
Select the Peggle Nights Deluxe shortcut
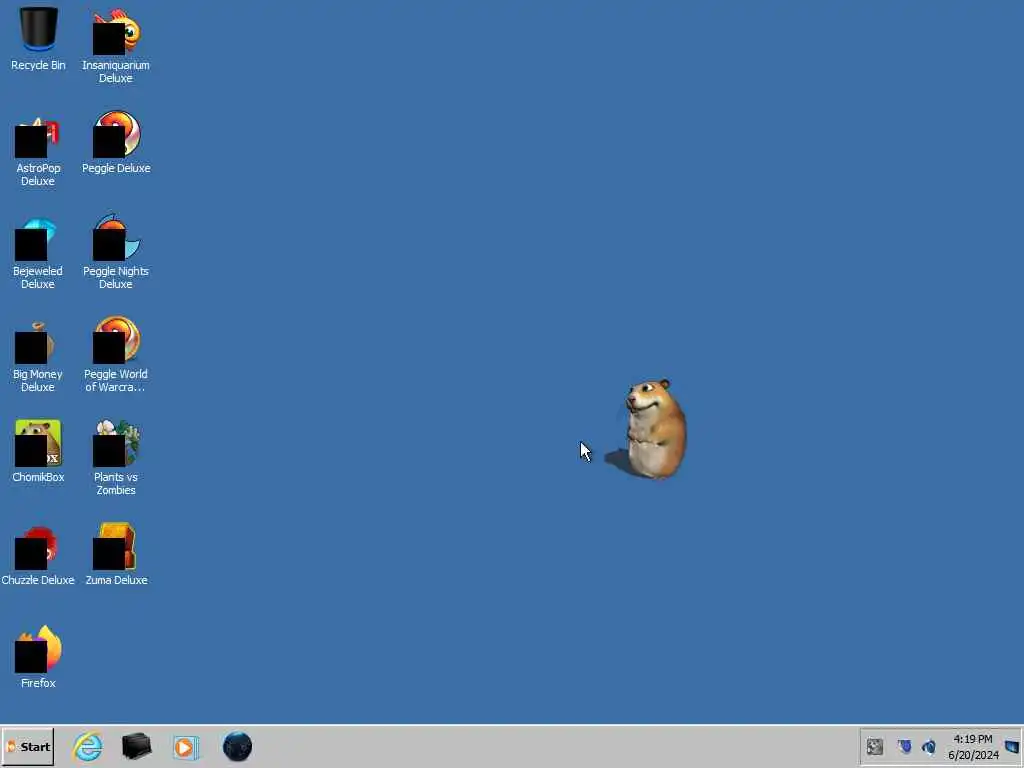pyautogui.click(x=116, y=252)
